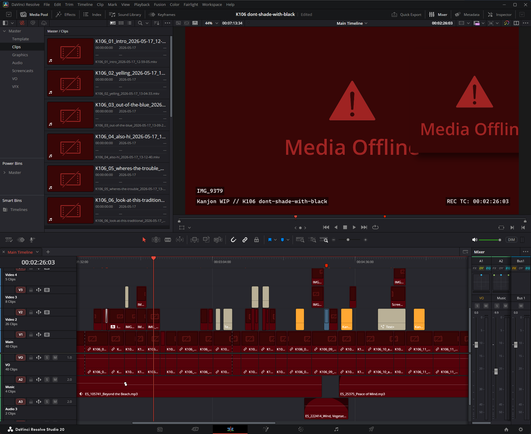Image resolution: width=531 pixels, height=434 pixels.
Task: Click the Quick Export button
Action: coord(406,15)
